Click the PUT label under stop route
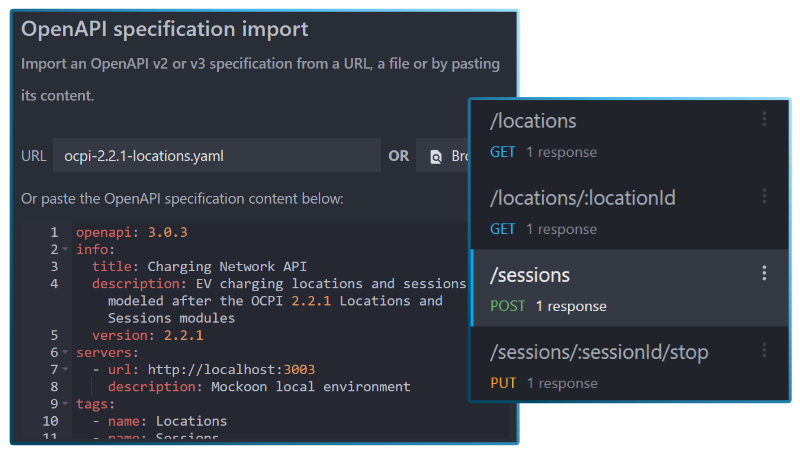800x454 pixels. [x=503, y=383]
